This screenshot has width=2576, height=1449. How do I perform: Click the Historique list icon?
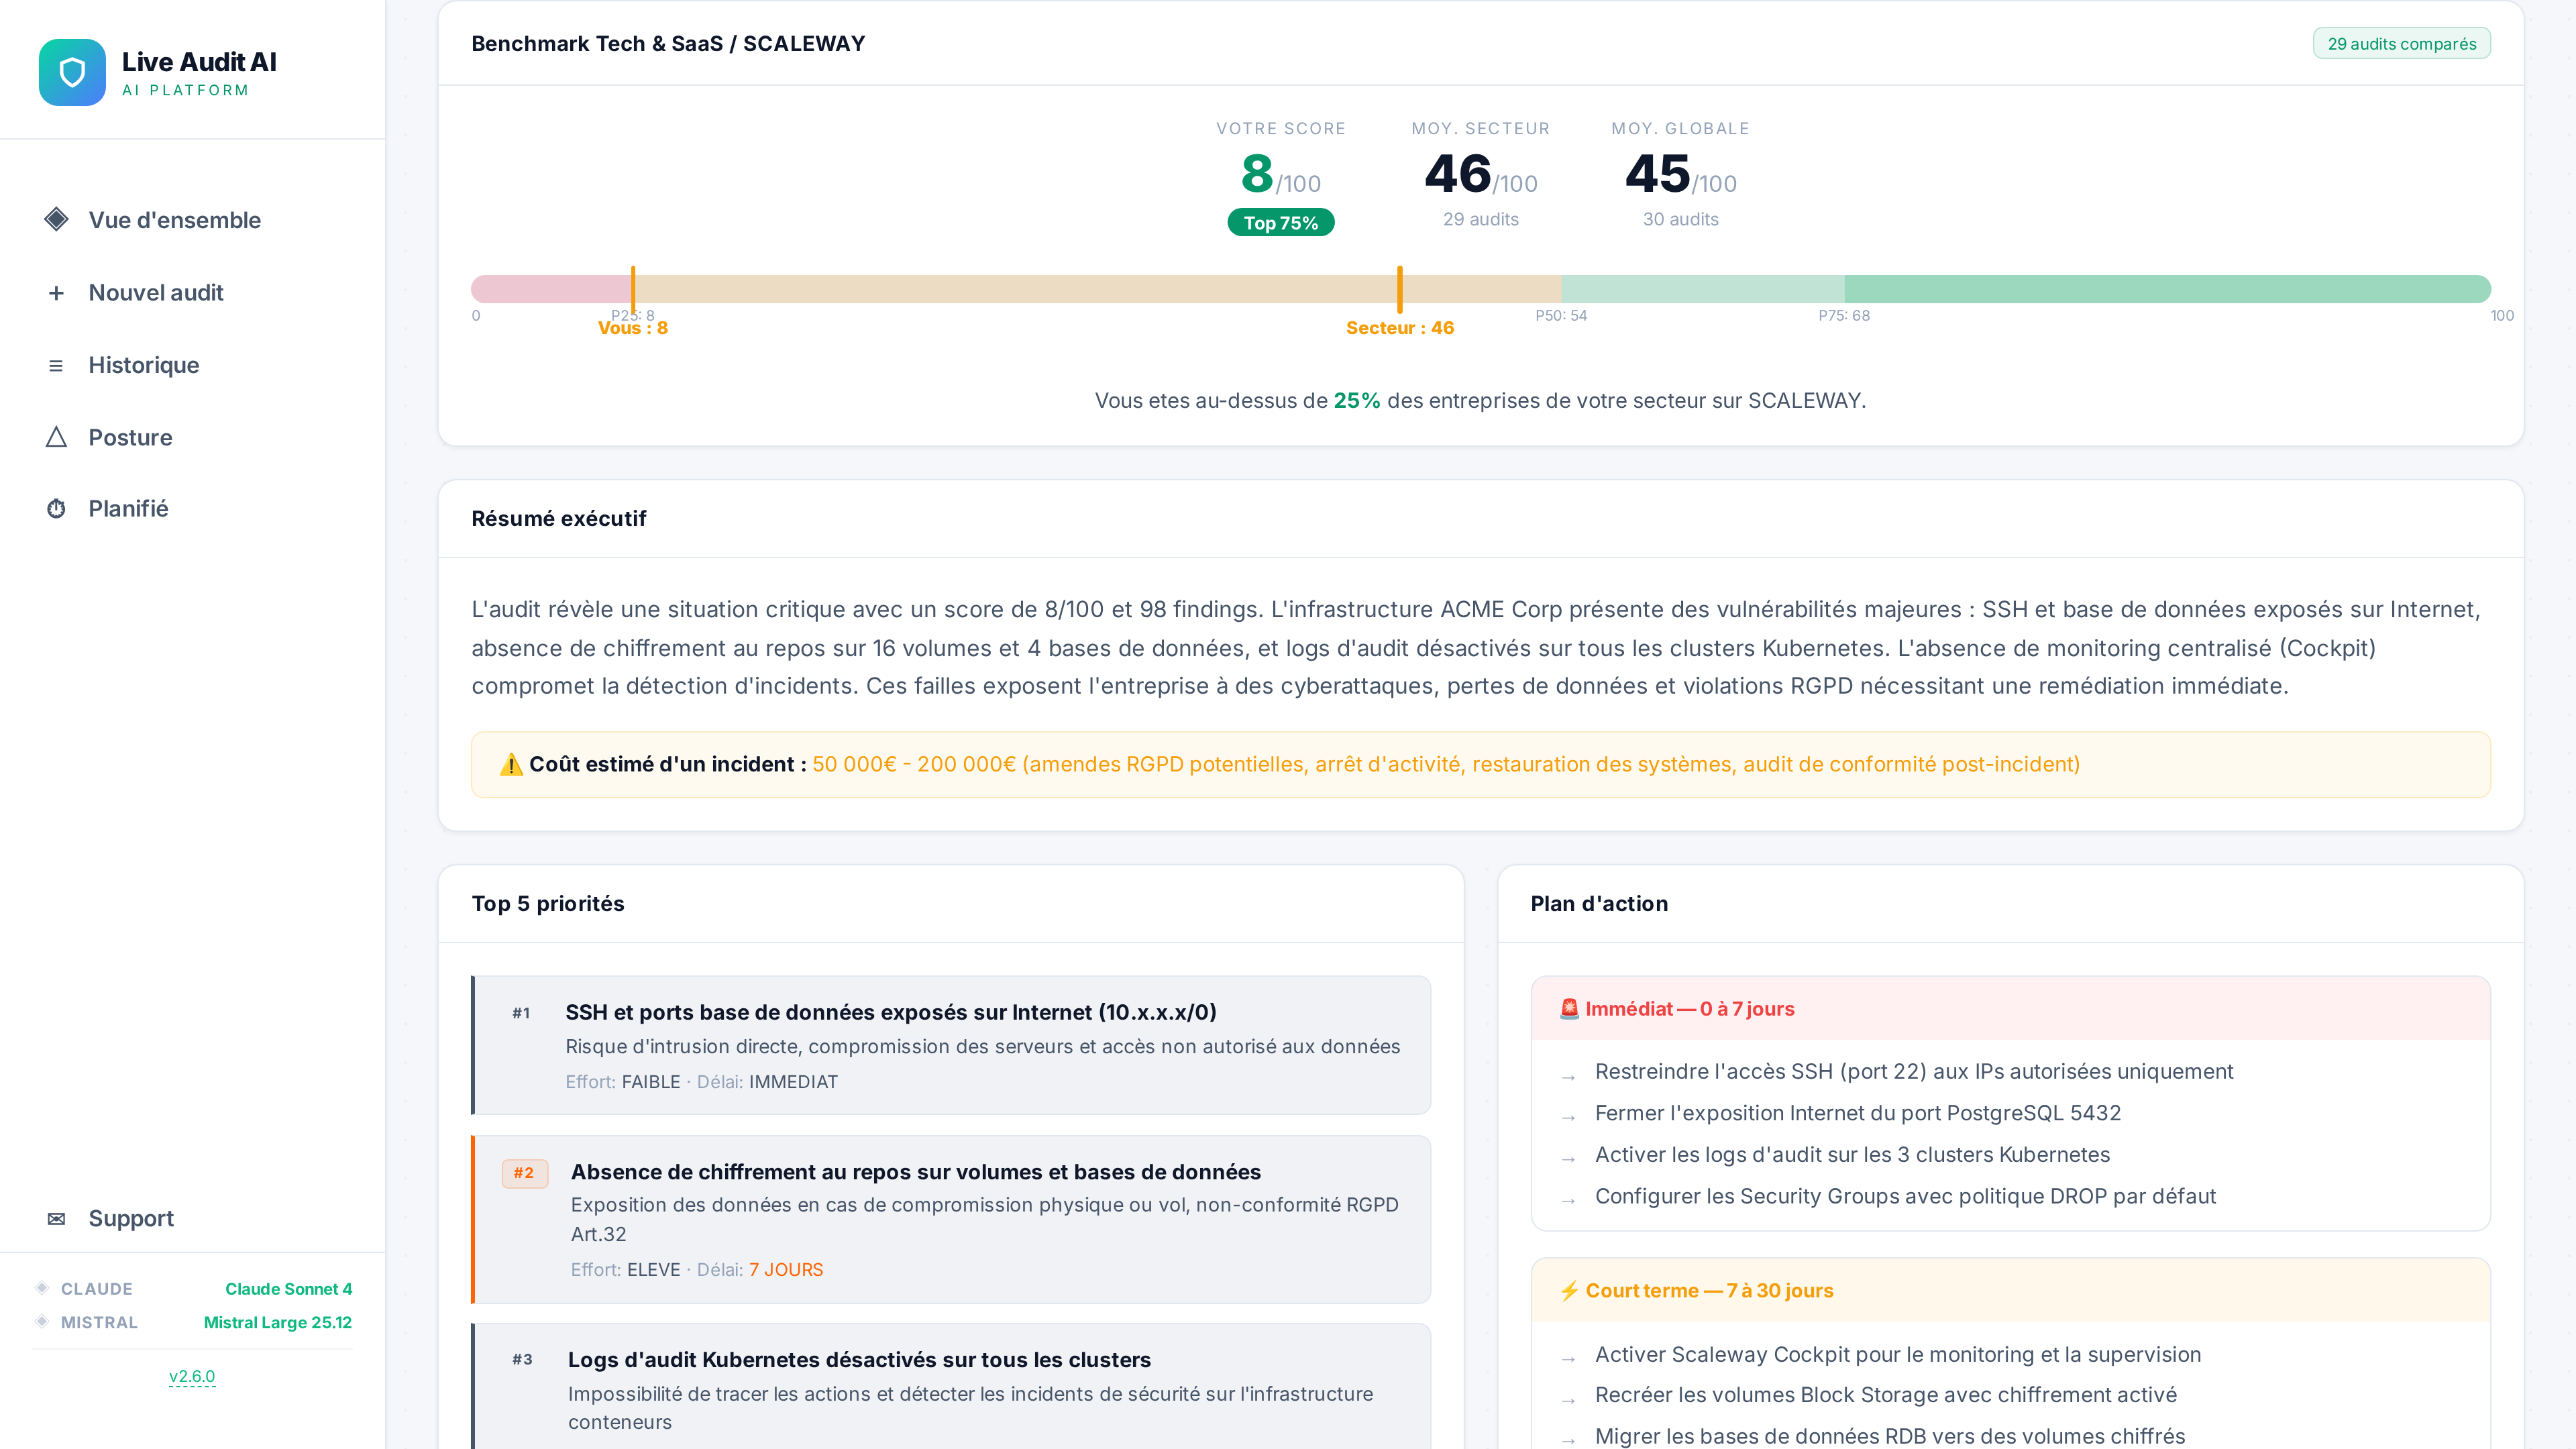(x=56, y=366)
